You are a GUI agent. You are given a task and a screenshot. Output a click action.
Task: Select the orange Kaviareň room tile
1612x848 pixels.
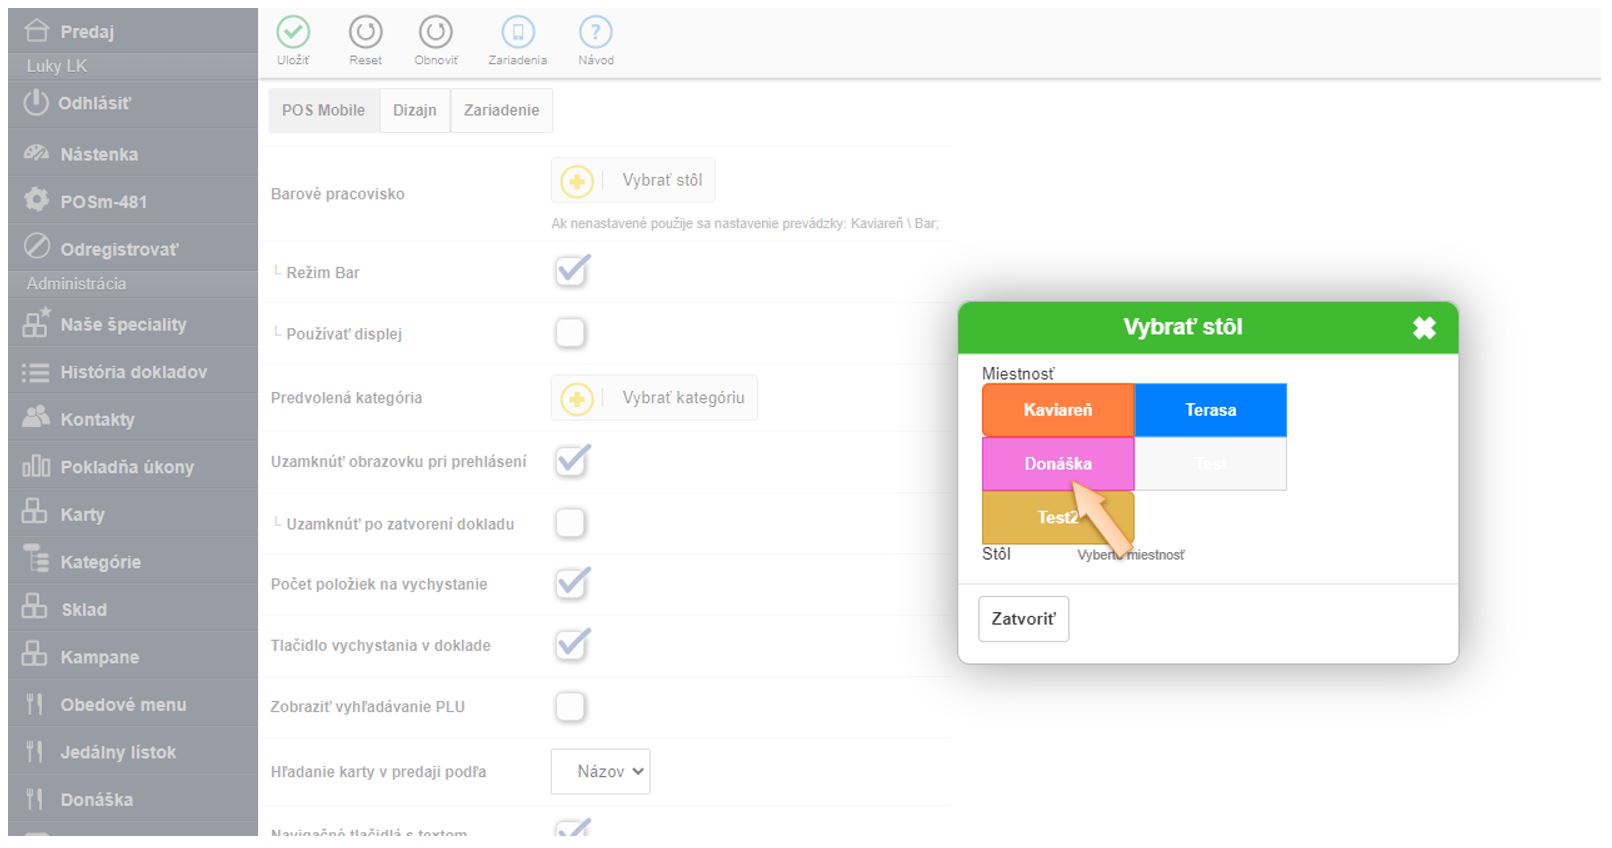pyautogui.click(x=1058, y=410)
